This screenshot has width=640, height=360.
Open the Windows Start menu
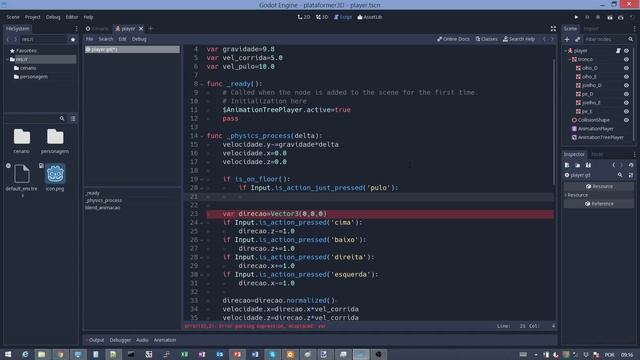click(8, 354)
